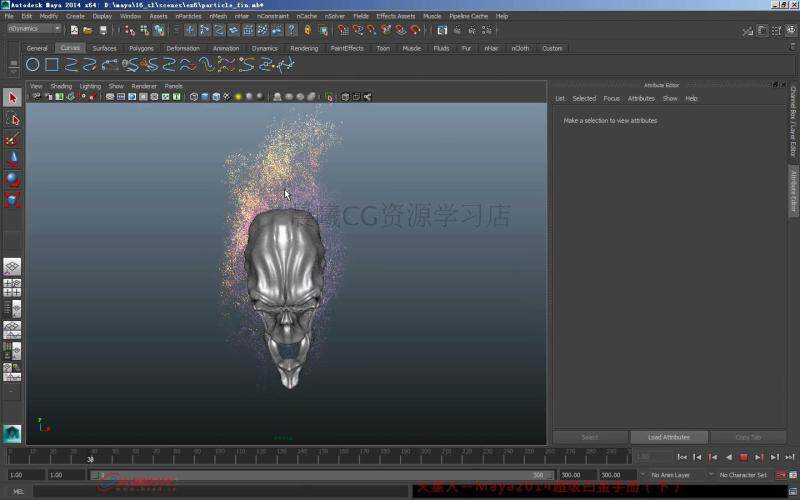
Task: Click the range slider bar below timeline
Action: tap(322, 475)
